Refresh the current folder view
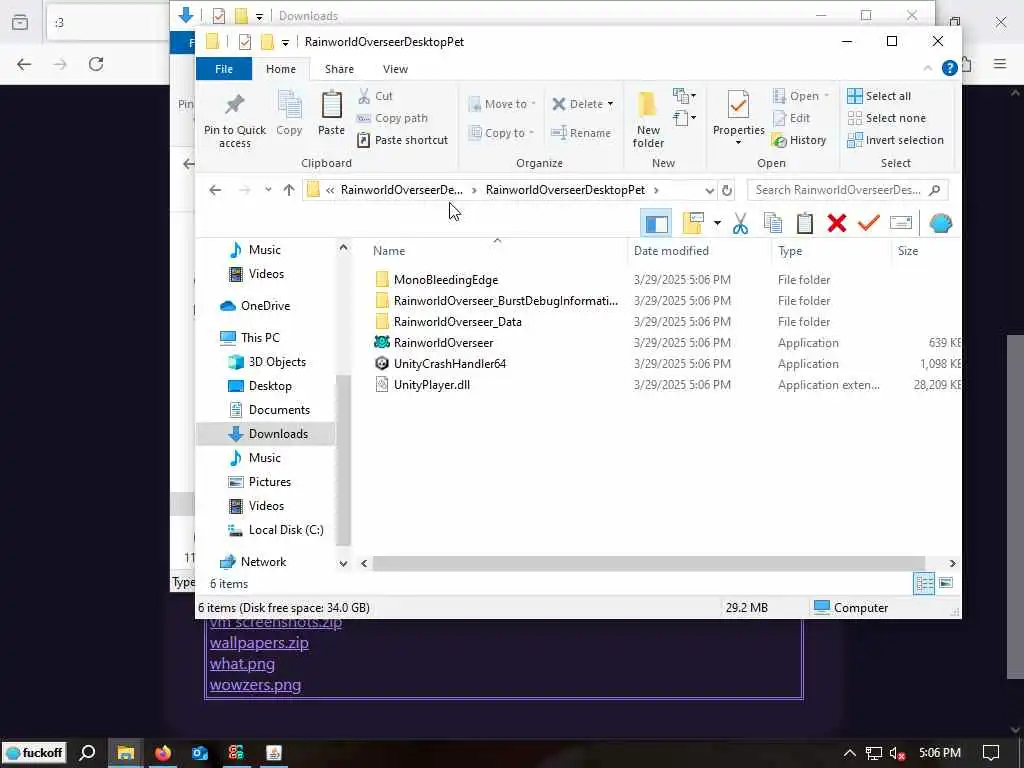Screen dimensions: 1024x768 [726, 190]
